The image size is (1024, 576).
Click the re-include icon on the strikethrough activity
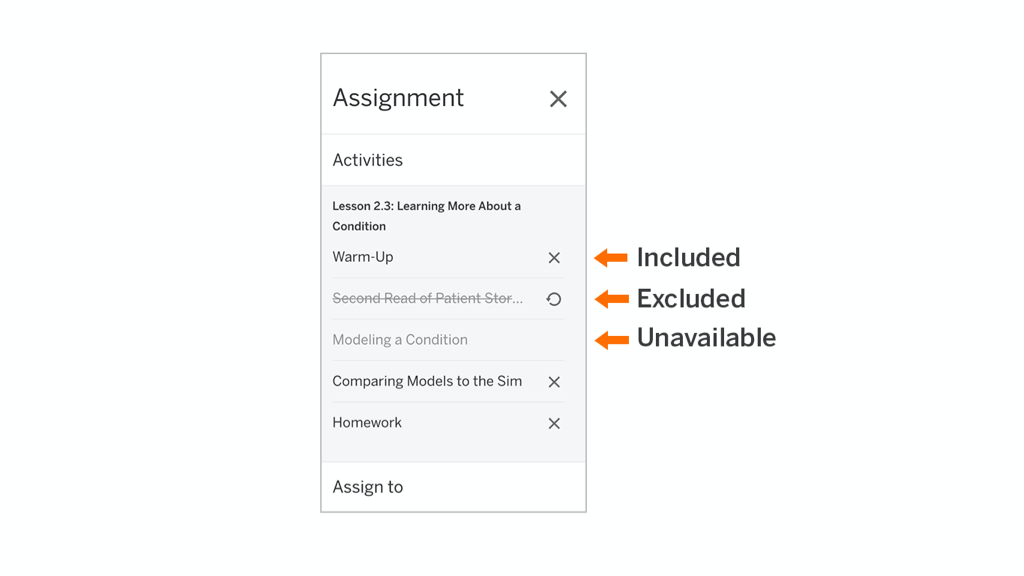click(554, 298)
